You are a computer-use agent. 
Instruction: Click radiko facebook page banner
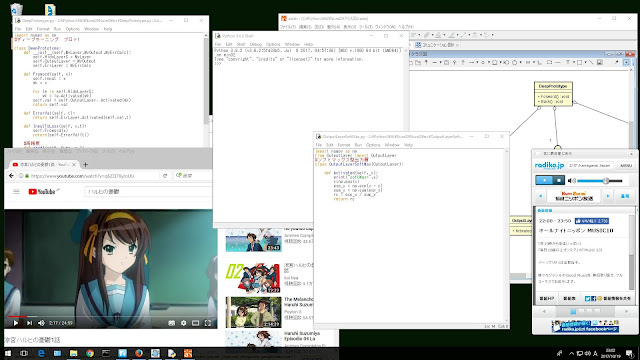click(x=585, y=327)
